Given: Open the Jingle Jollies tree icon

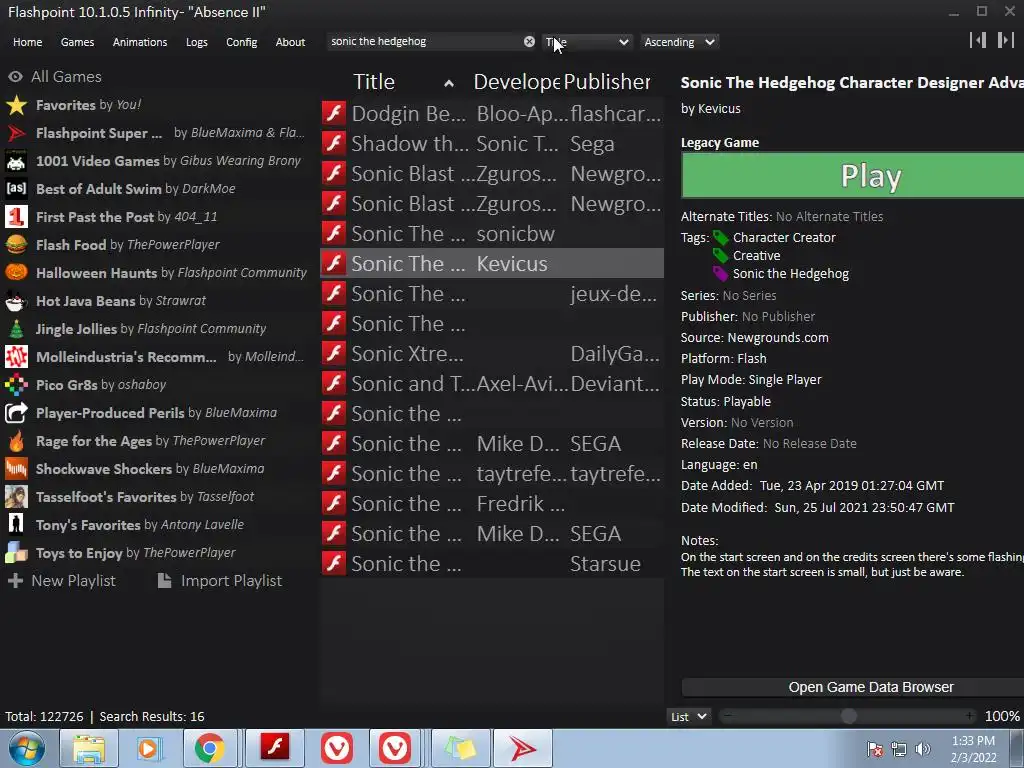Looking at the screenshot, I should pyautogui.click(x=16, y=329).
